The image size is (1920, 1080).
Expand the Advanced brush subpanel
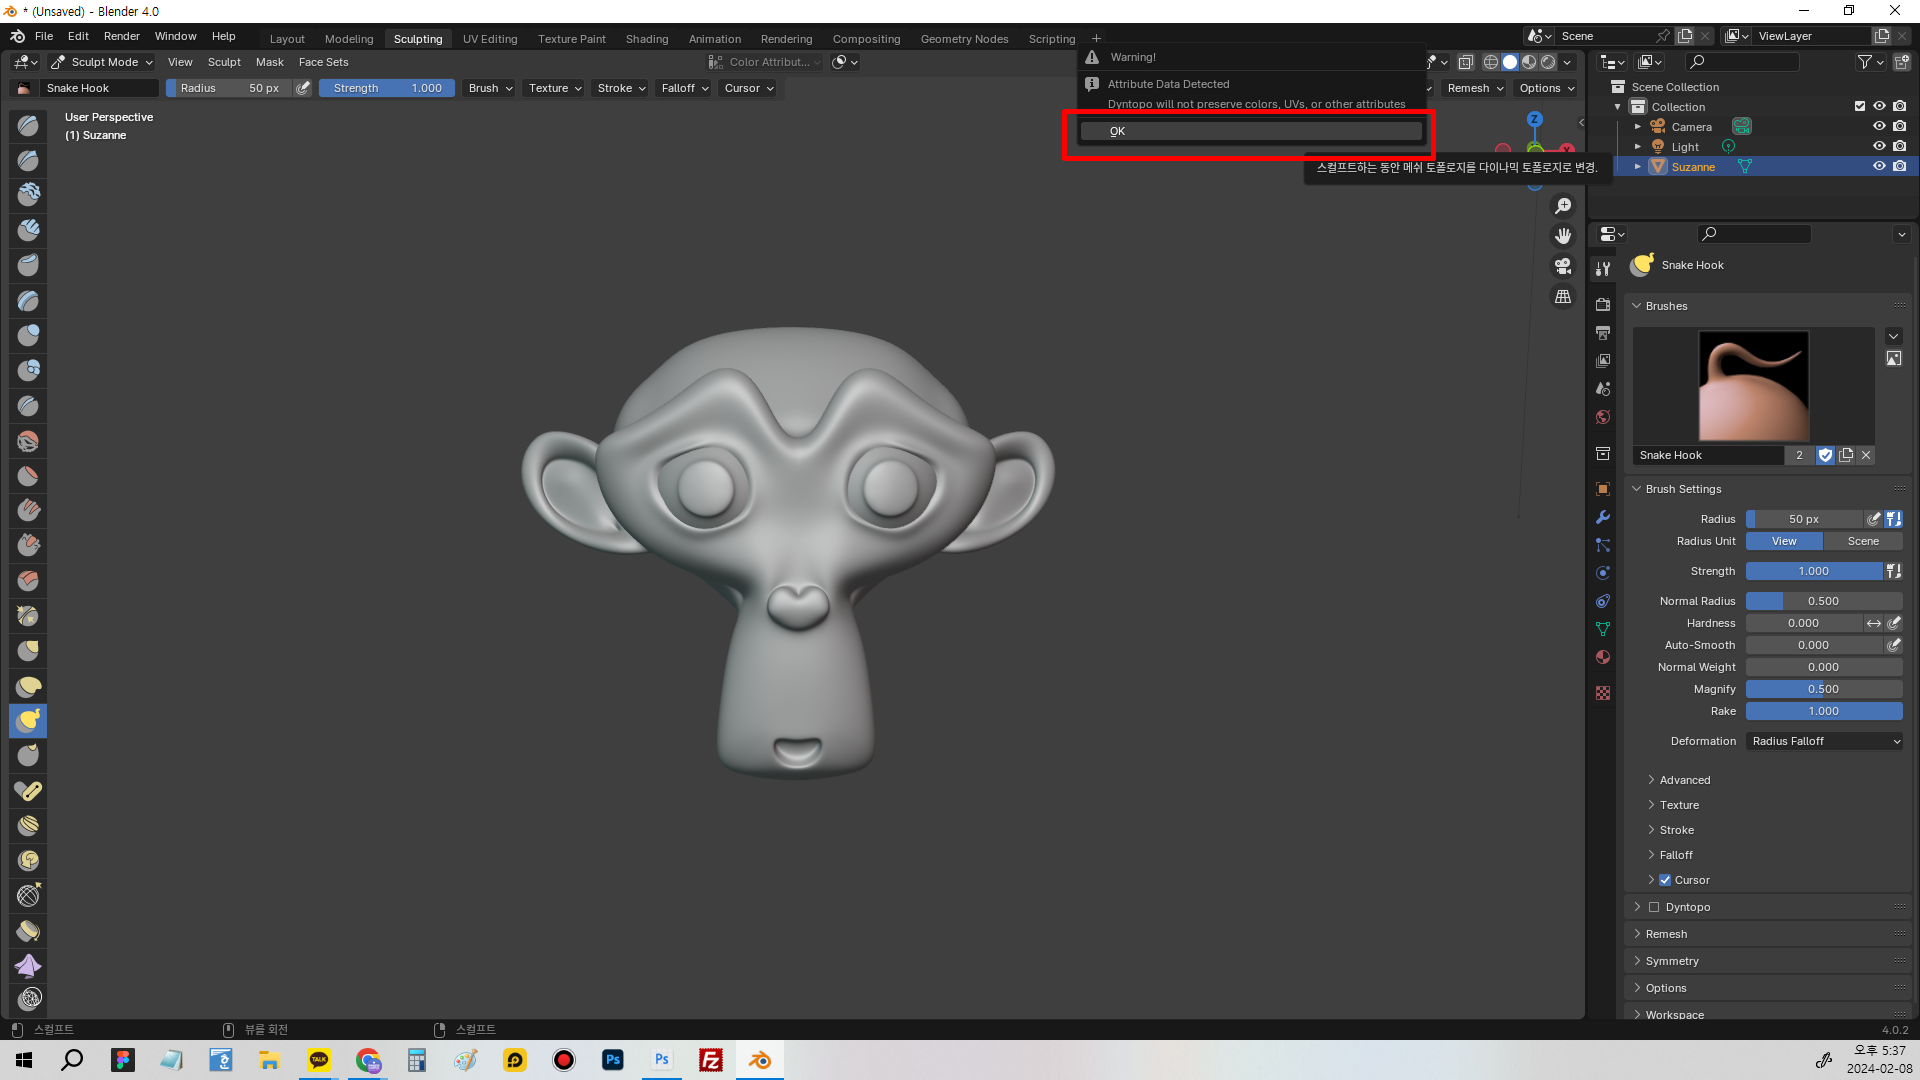point(1684,780)
